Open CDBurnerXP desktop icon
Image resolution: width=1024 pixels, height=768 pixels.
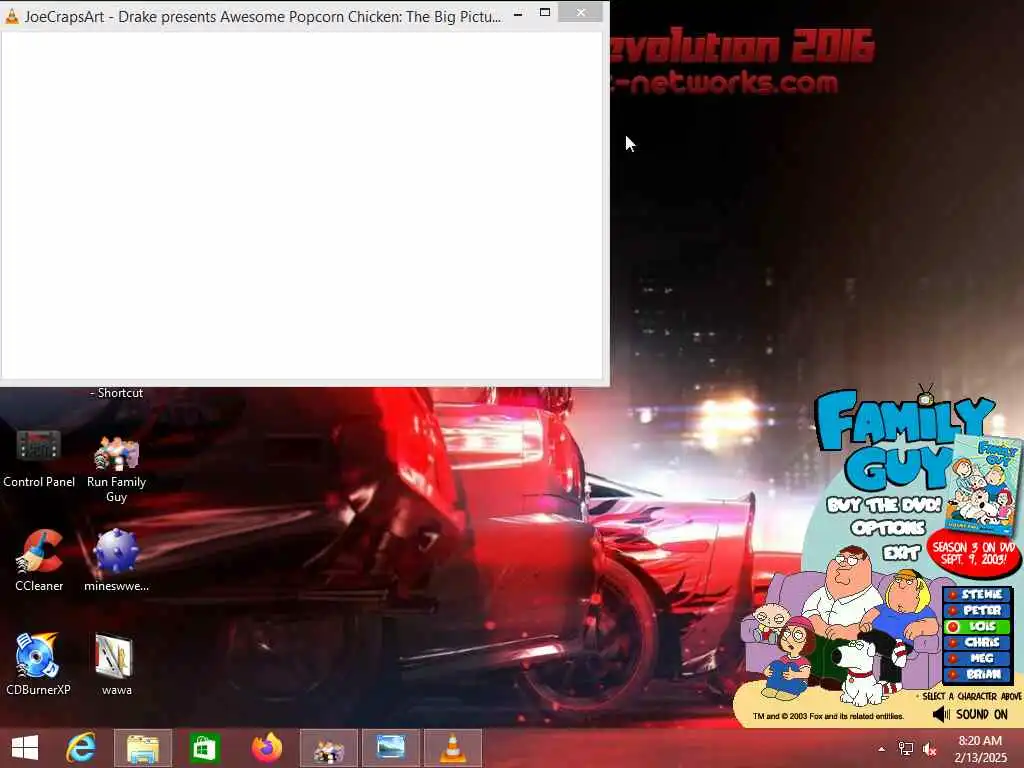38,664
